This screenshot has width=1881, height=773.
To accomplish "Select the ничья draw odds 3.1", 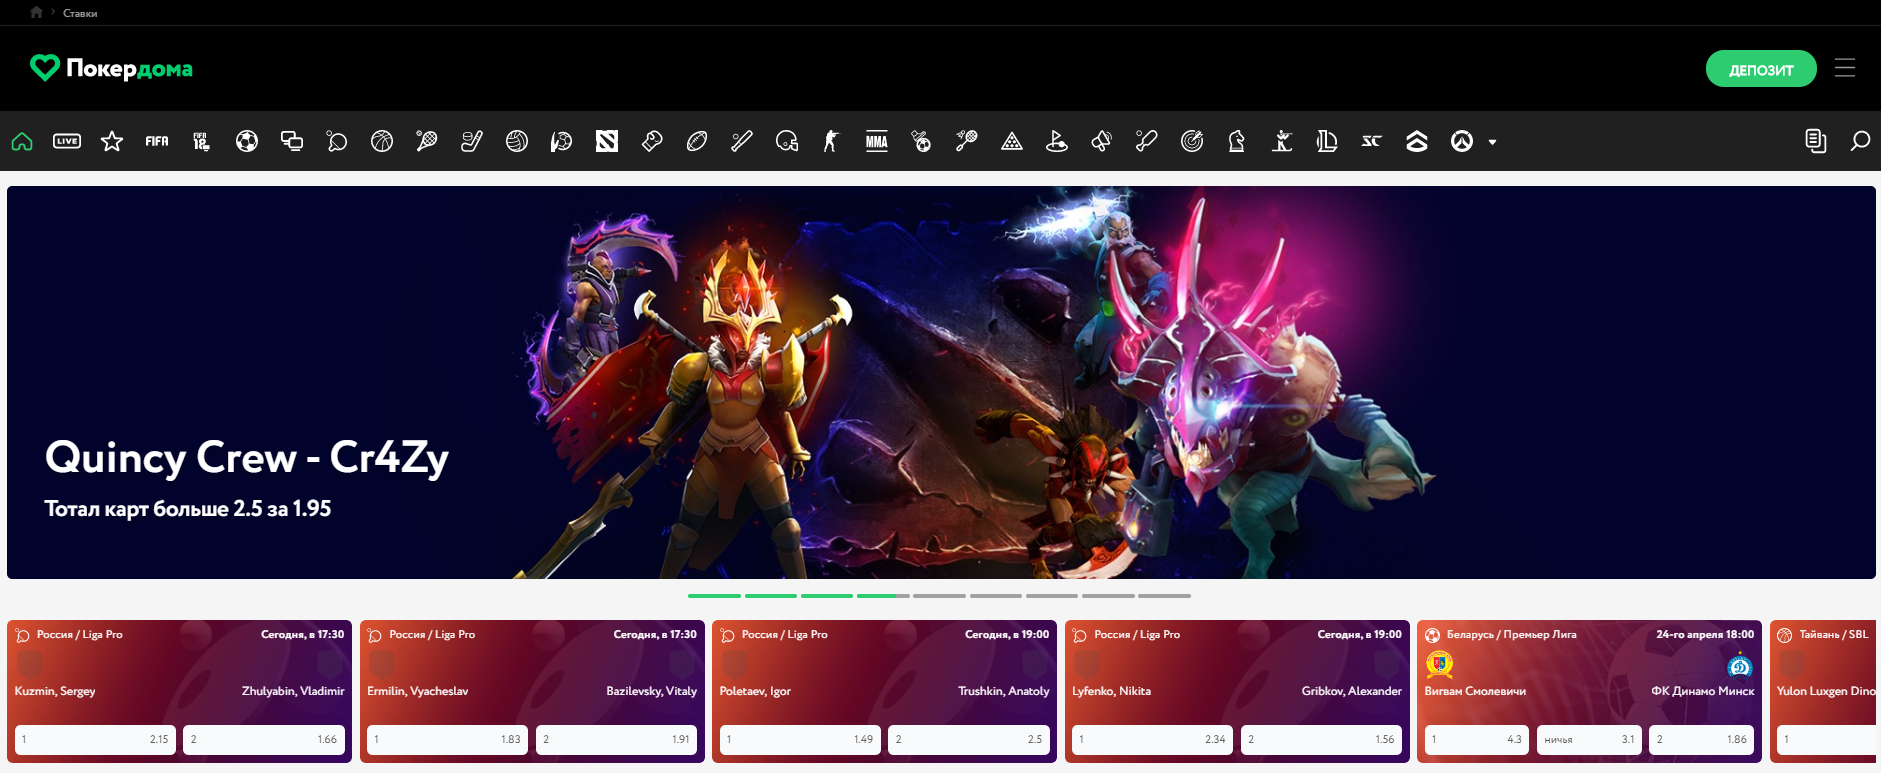I will pyautogui.click(x=1589, y=739).
